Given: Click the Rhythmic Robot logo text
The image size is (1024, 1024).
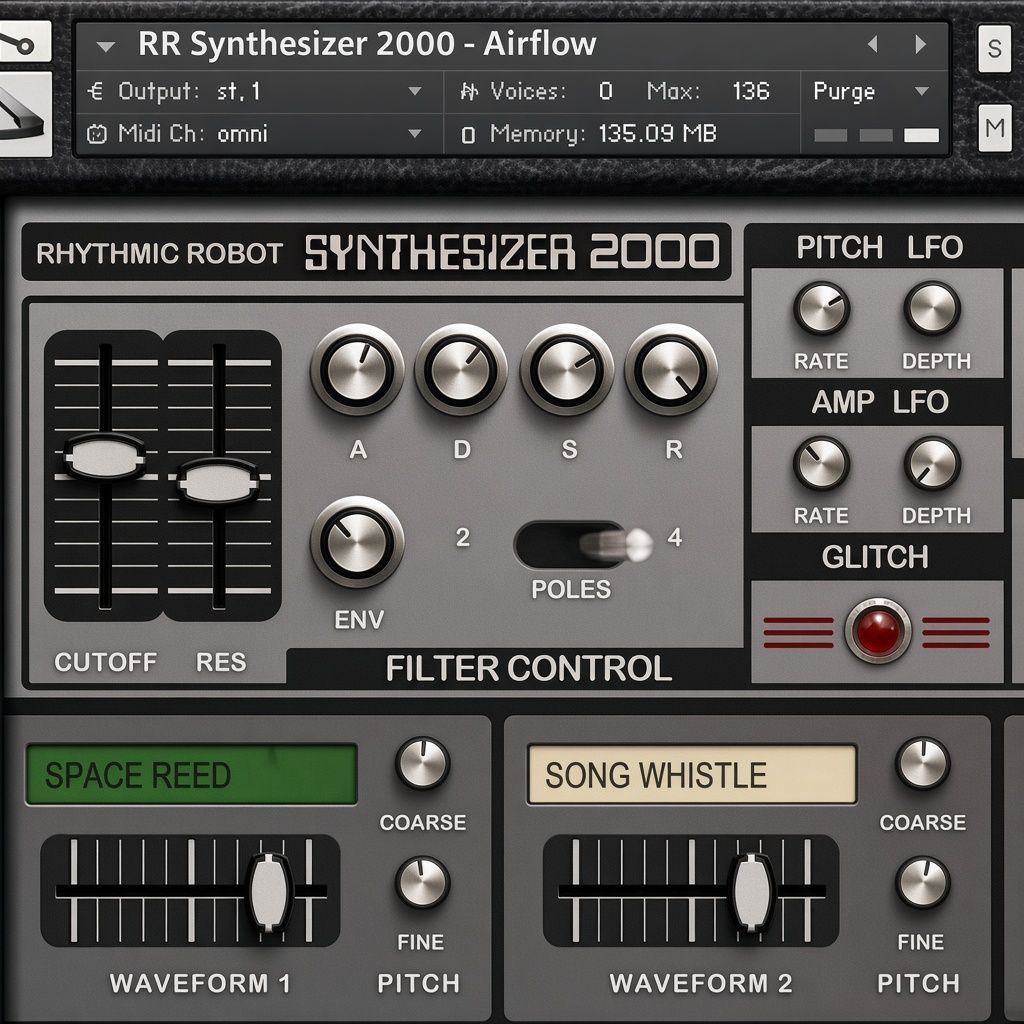Looking at the screenshot, I should pos(159,253).
